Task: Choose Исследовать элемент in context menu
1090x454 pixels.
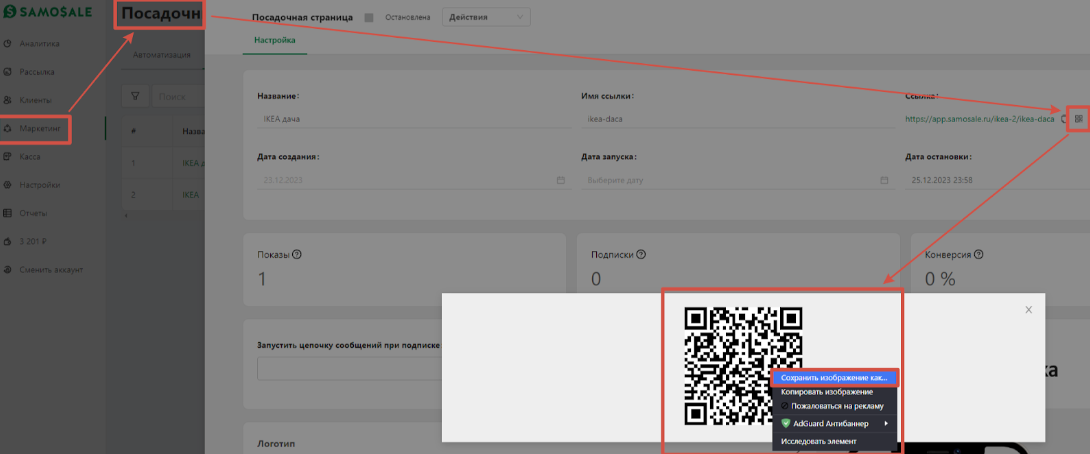Action: [835, 441]
